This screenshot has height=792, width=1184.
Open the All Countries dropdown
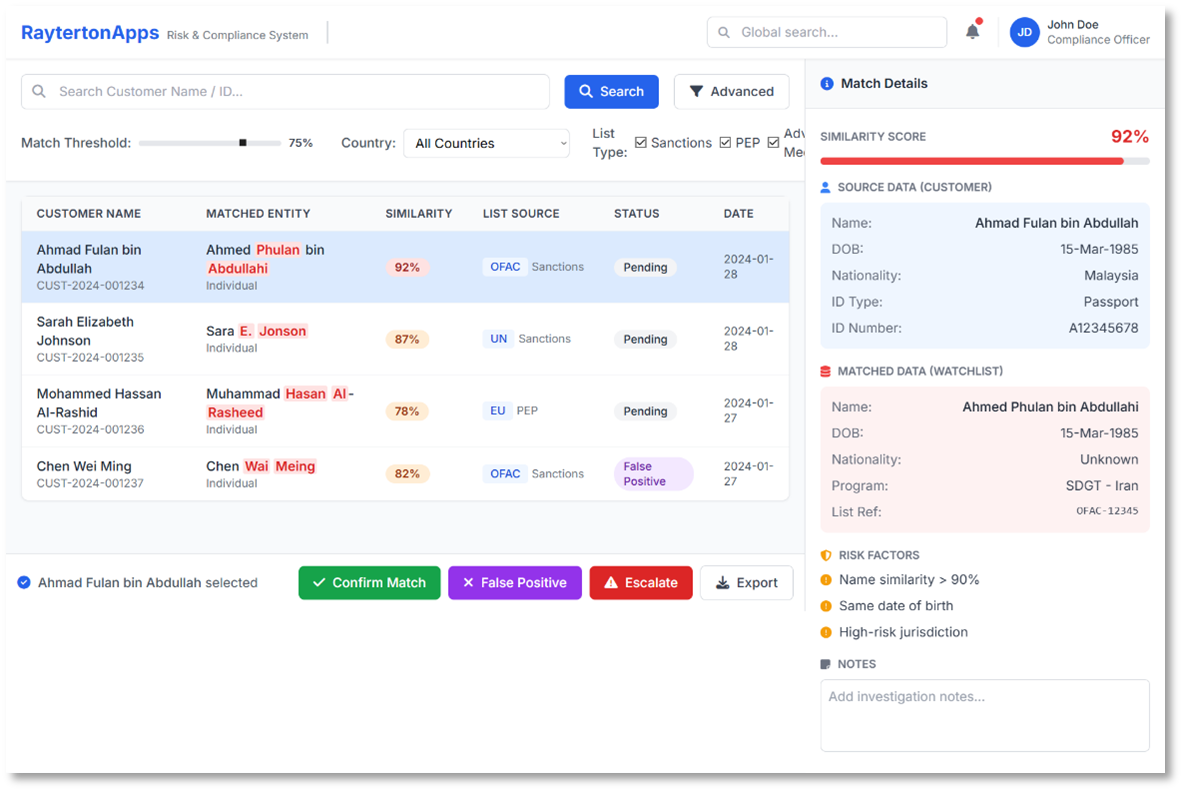pyautogui.click(x=486, y=143)
